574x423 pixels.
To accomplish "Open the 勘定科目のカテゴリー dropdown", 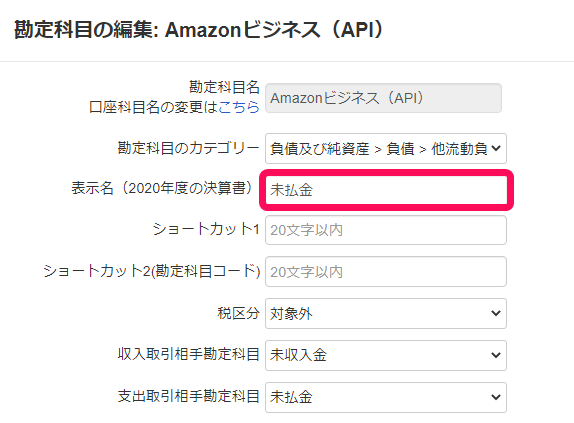I will click(x=386, y=149).
